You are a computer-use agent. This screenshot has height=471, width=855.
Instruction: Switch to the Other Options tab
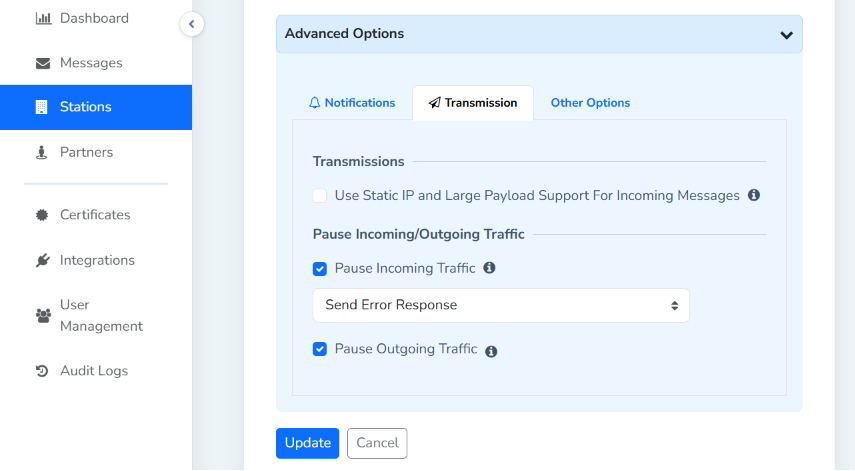click(x=590, y=103)
